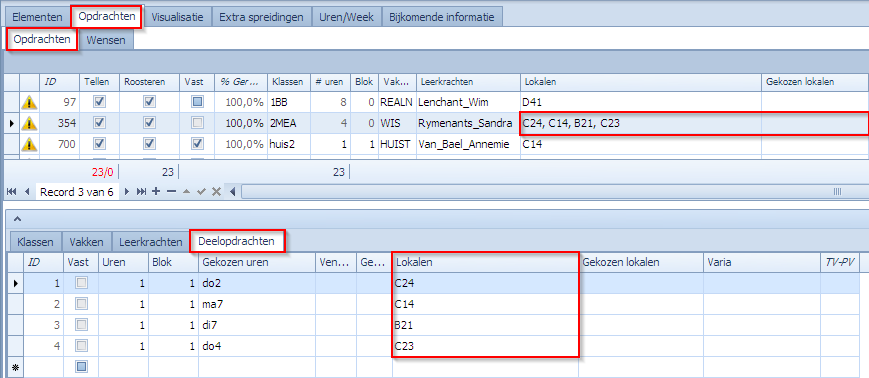The height and width of the screenshot is (378, 869).
Task: Click the B21 cell in Deelopdrachten
Action: coord(485,326)
